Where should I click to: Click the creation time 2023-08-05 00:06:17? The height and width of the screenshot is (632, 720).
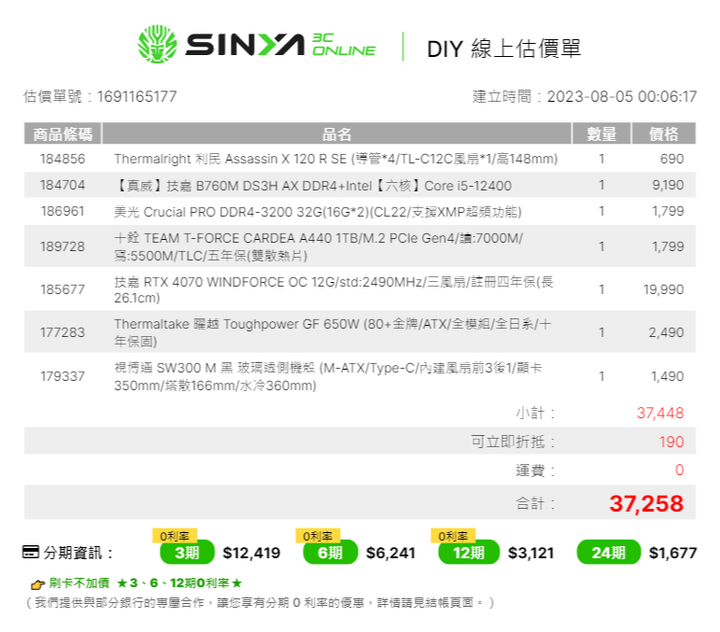pos(622,97)
